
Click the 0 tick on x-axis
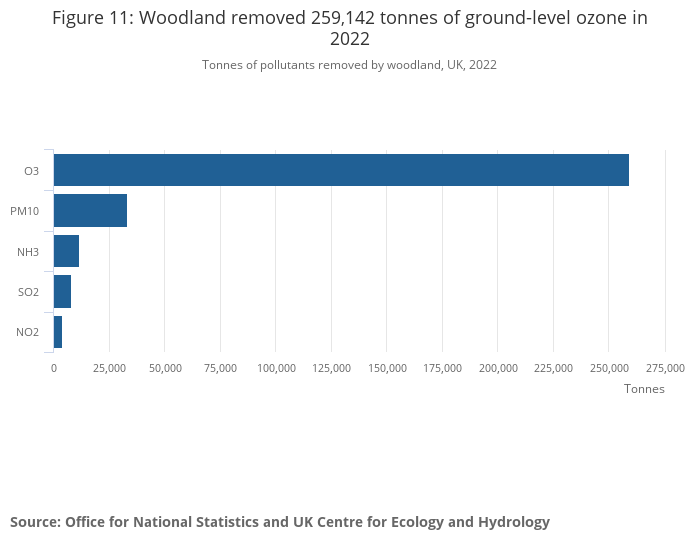point(54,368)
